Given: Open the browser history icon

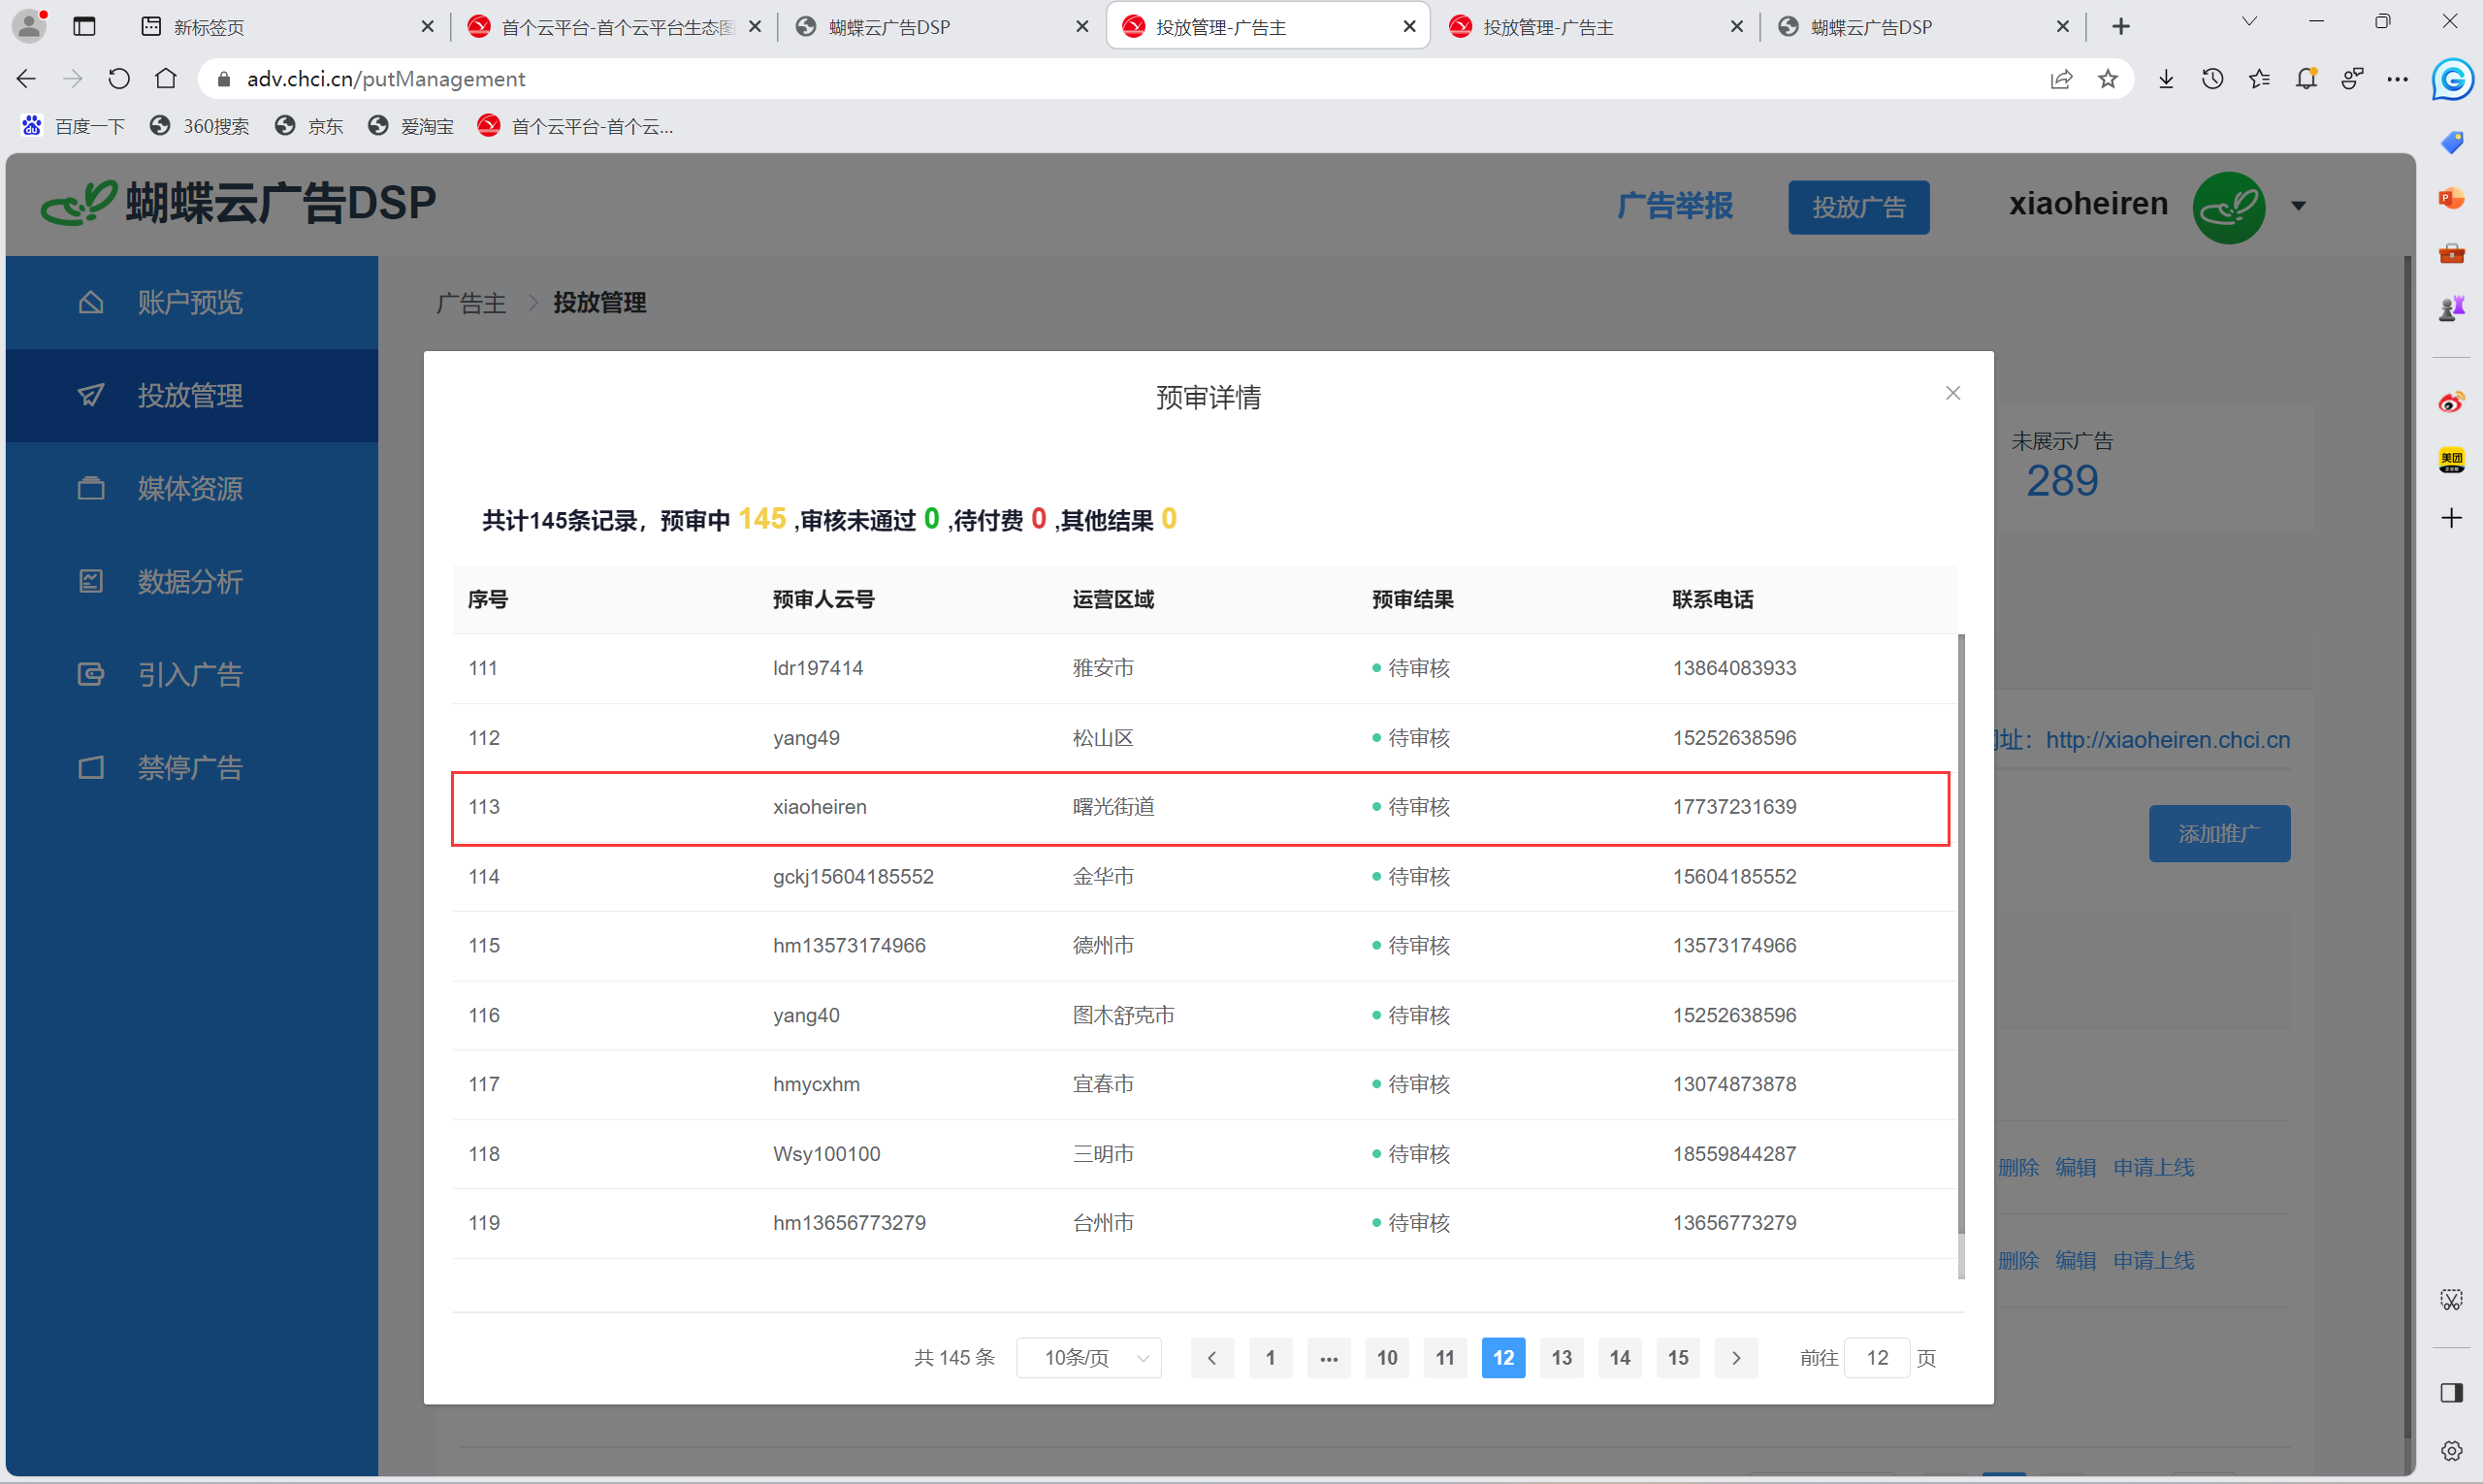Looking at the screenshot, I should (2212, 79).
